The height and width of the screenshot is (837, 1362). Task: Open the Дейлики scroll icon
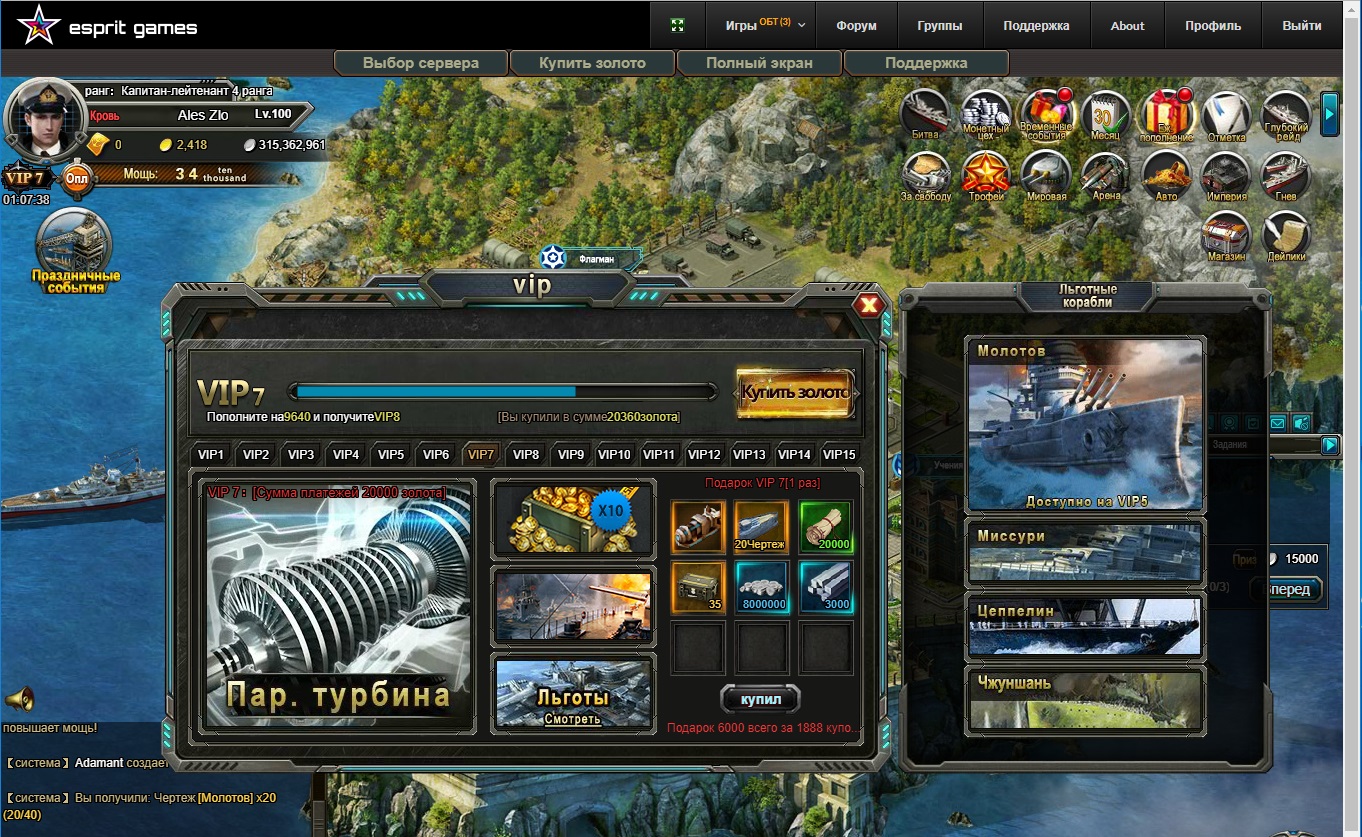[1286, 235]
